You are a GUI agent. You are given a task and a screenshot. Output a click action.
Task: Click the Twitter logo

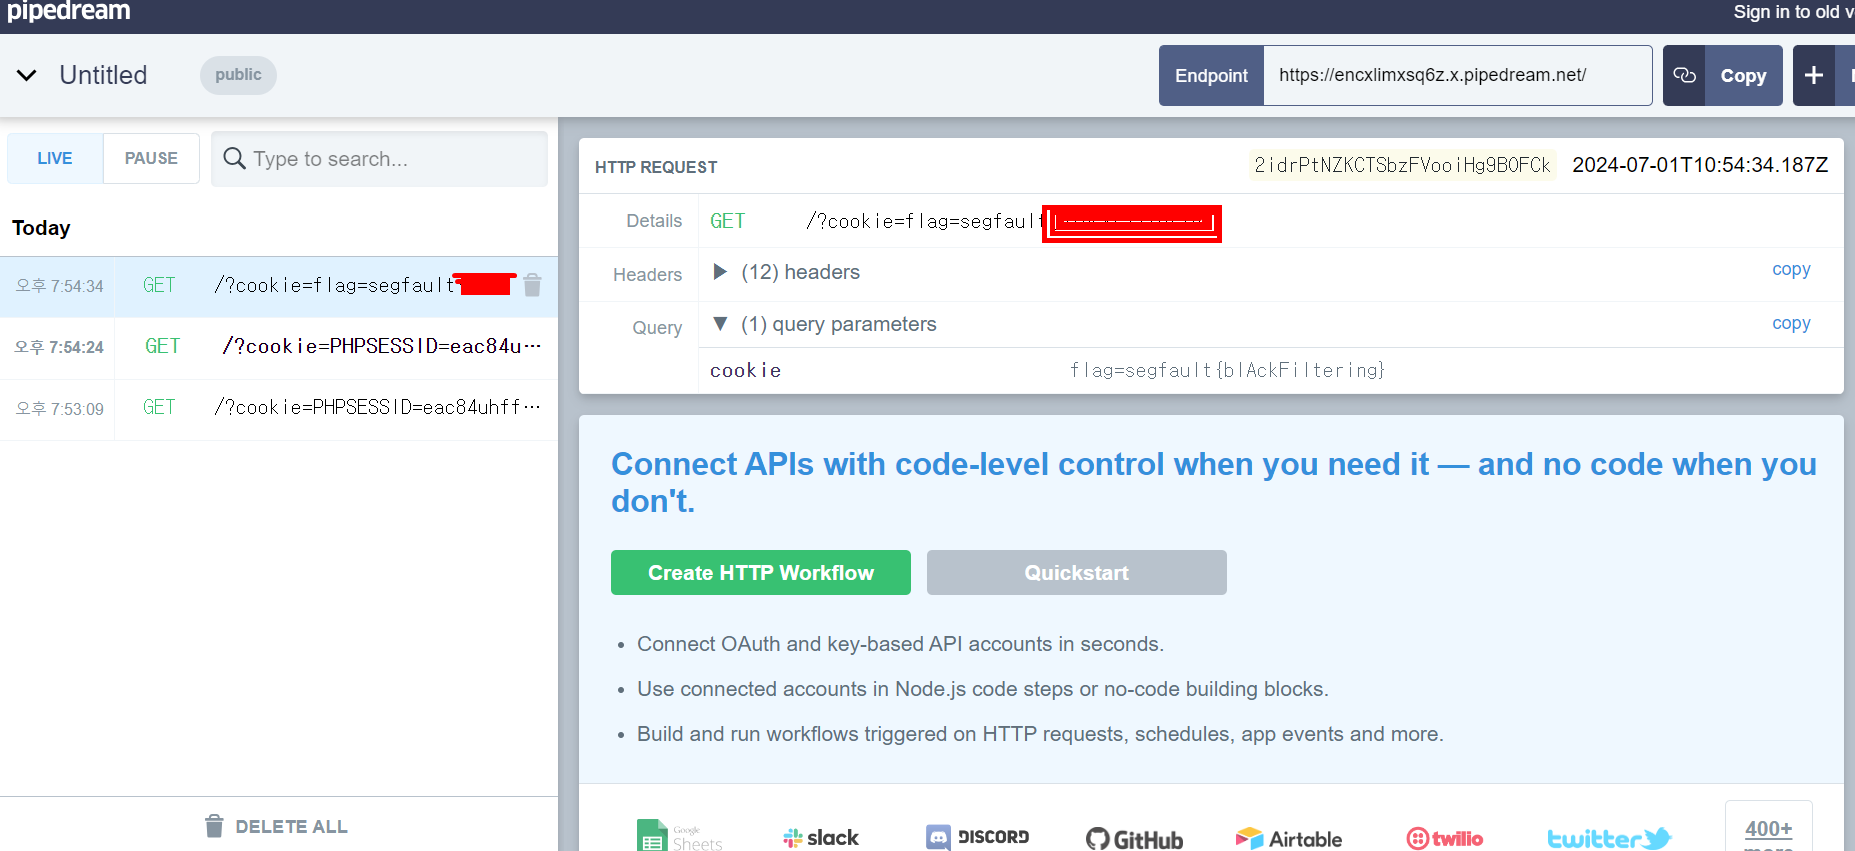[1609, 838]
